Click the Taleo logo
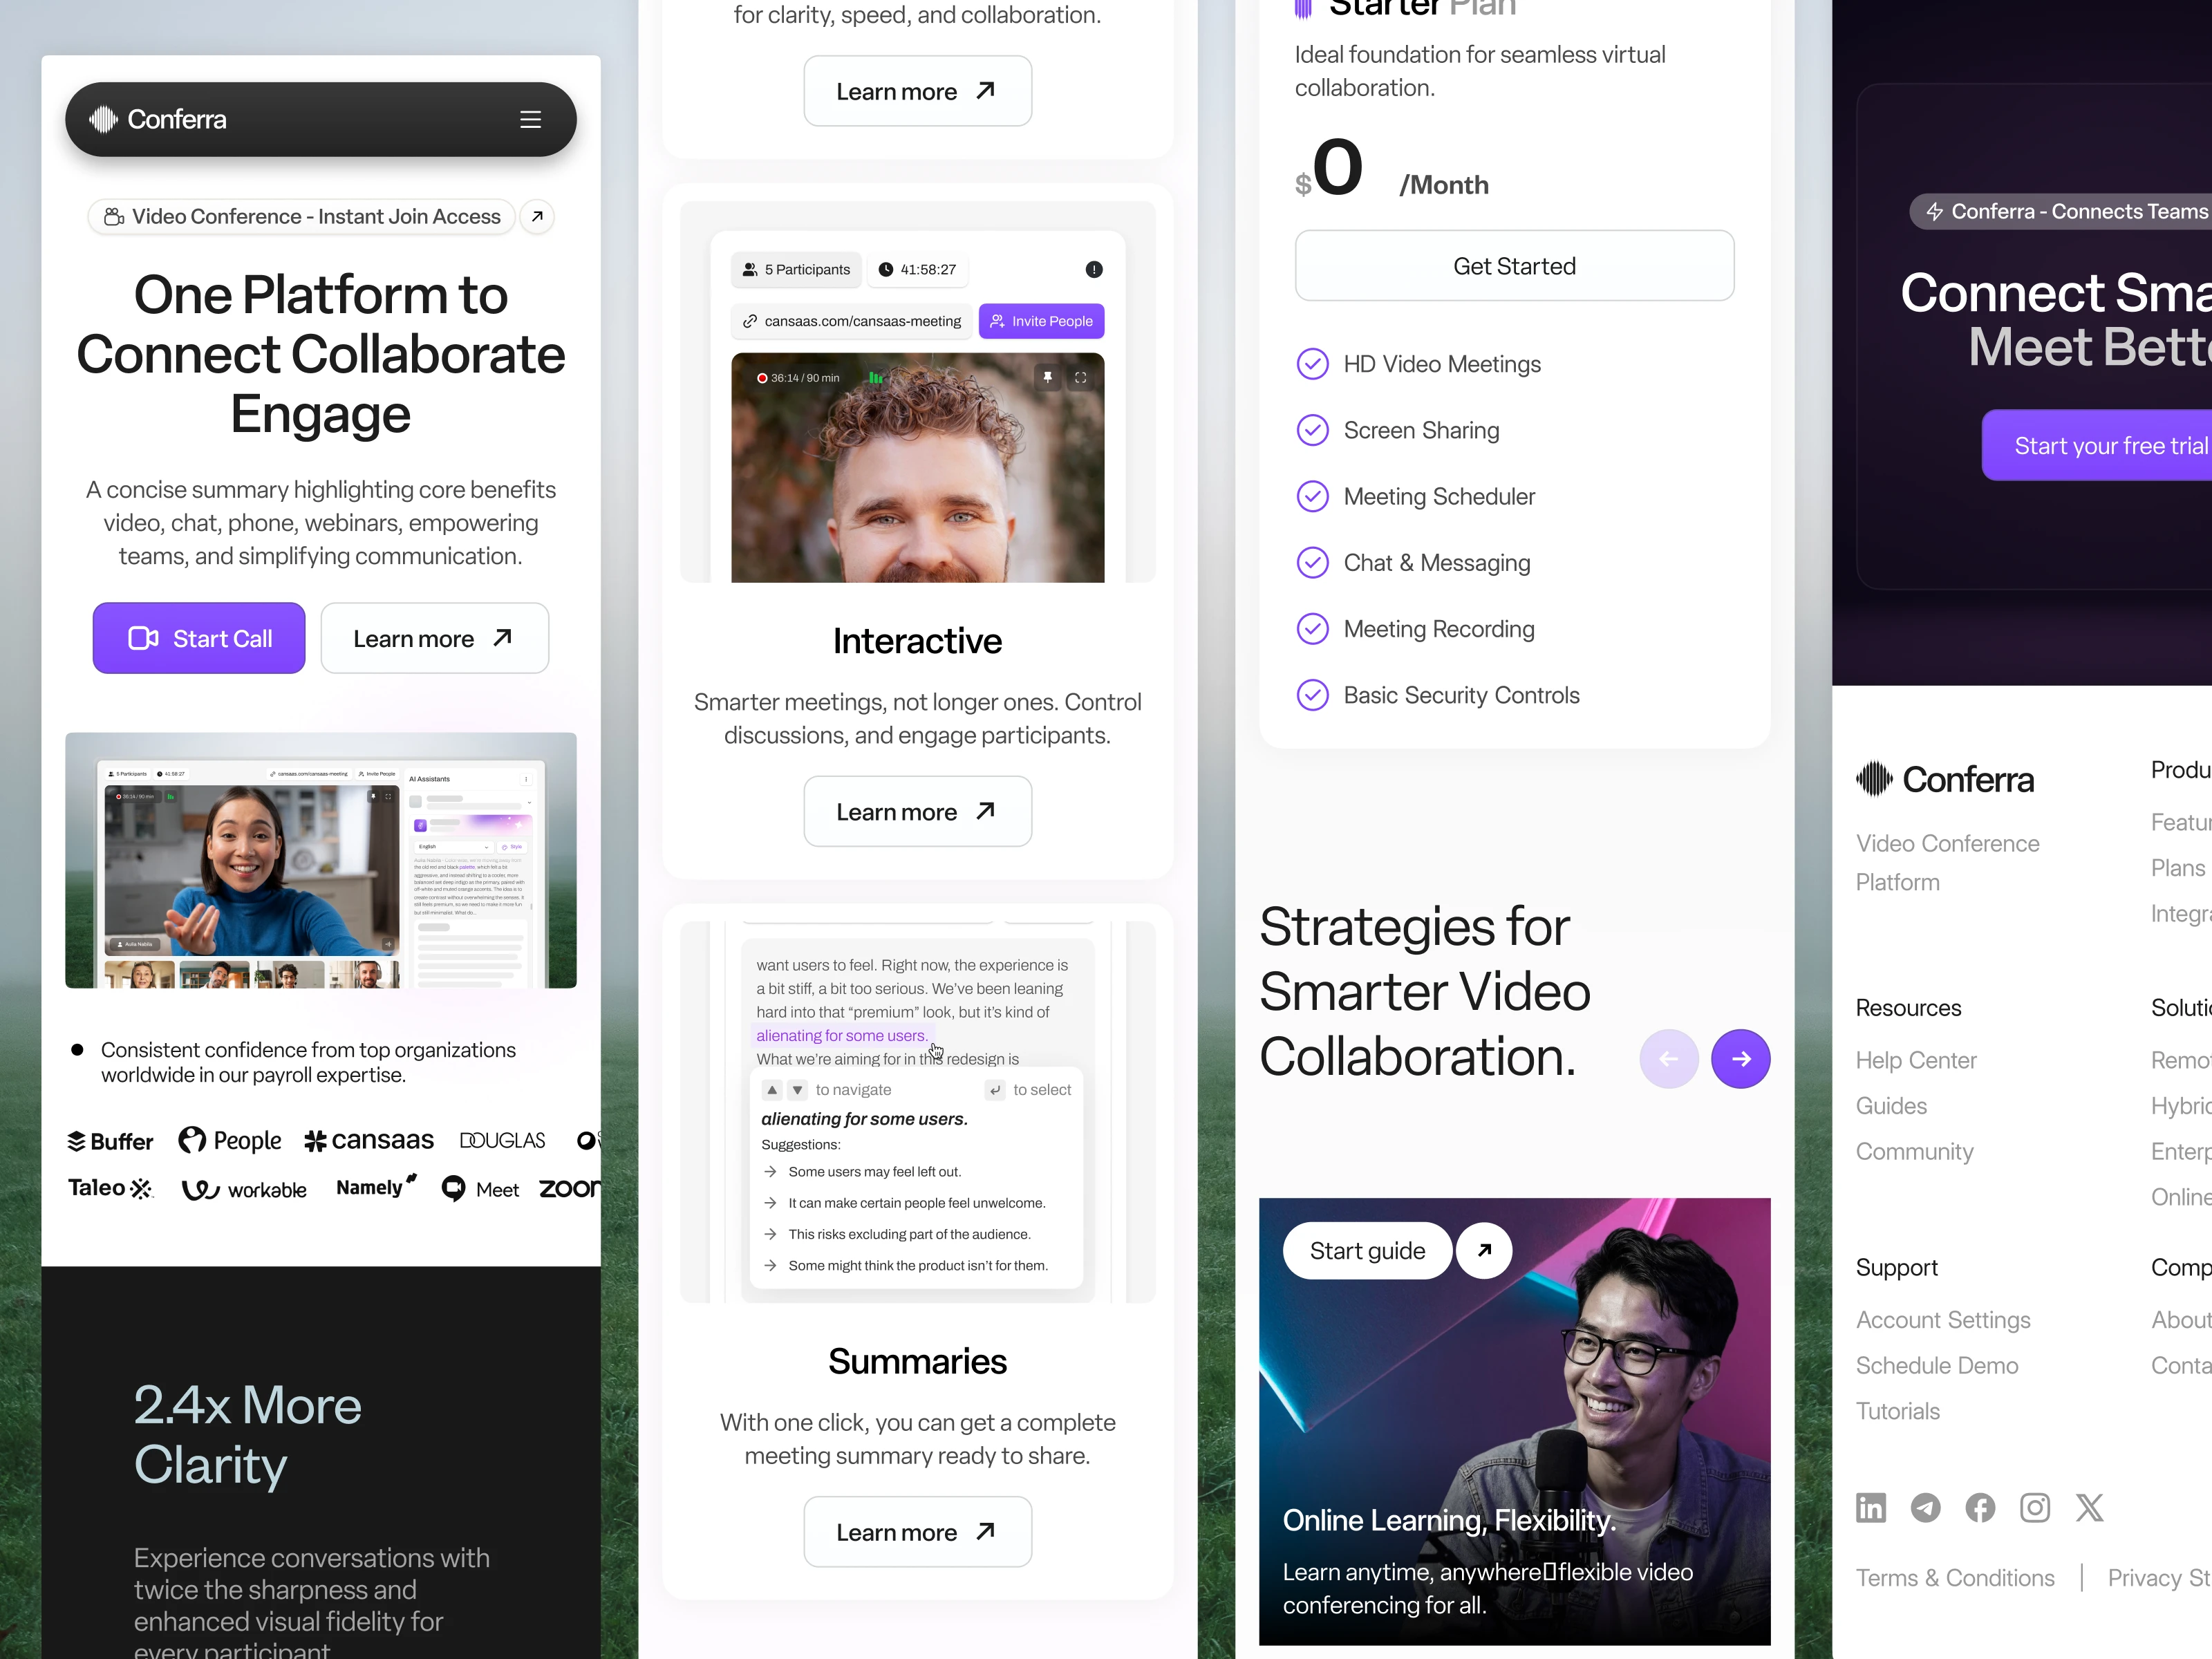 [x=110, y=1188]
